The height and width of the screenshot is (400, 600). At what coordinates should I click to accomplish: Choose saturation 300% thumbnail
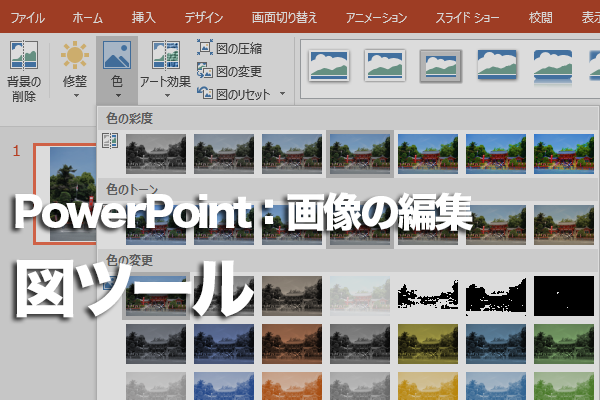(x=496, y=154)
